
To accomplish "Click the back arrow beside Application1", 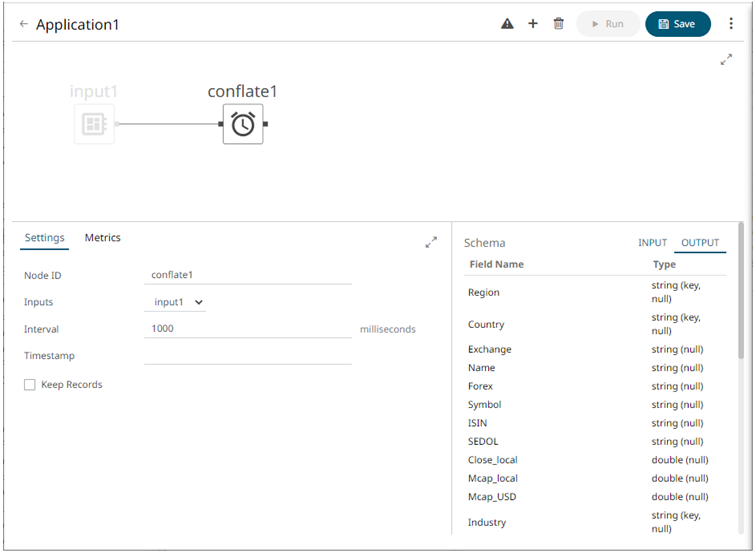I will [24, 24].
